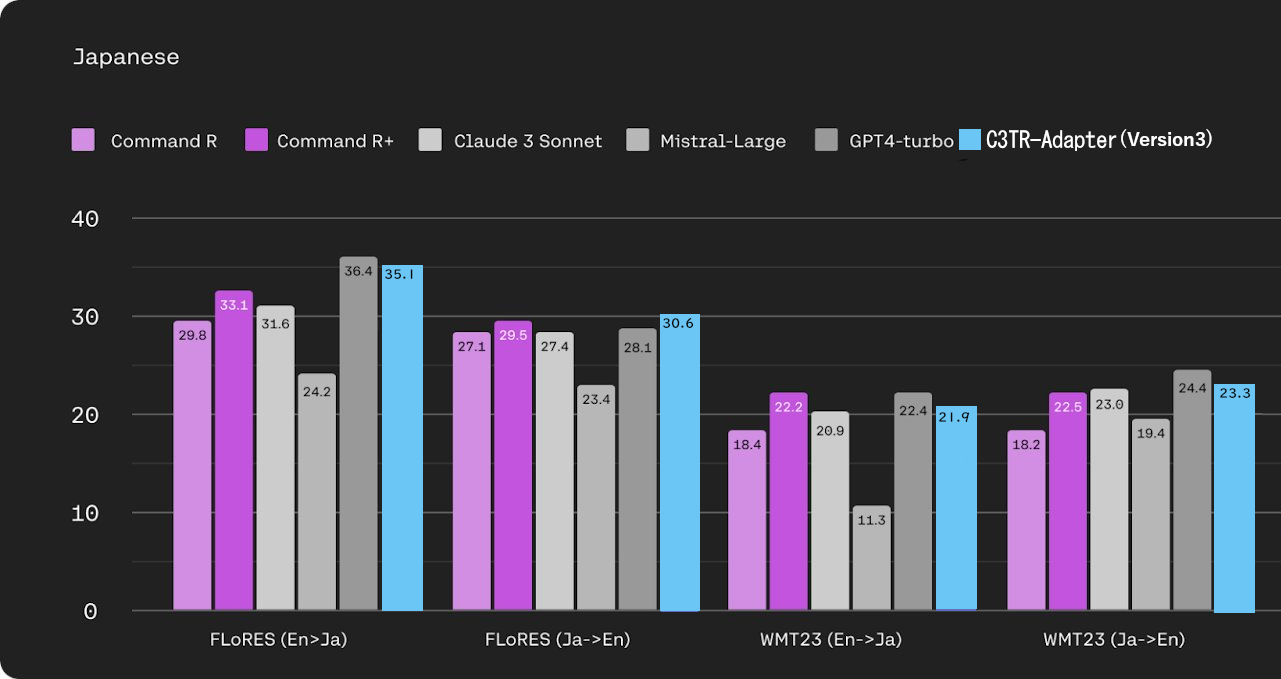Image resolution: width=1281 pixels, height=679 pixels.
Task: Select the Mistral-Large bar labeled 11.3
Action: (x=871, y=560)
